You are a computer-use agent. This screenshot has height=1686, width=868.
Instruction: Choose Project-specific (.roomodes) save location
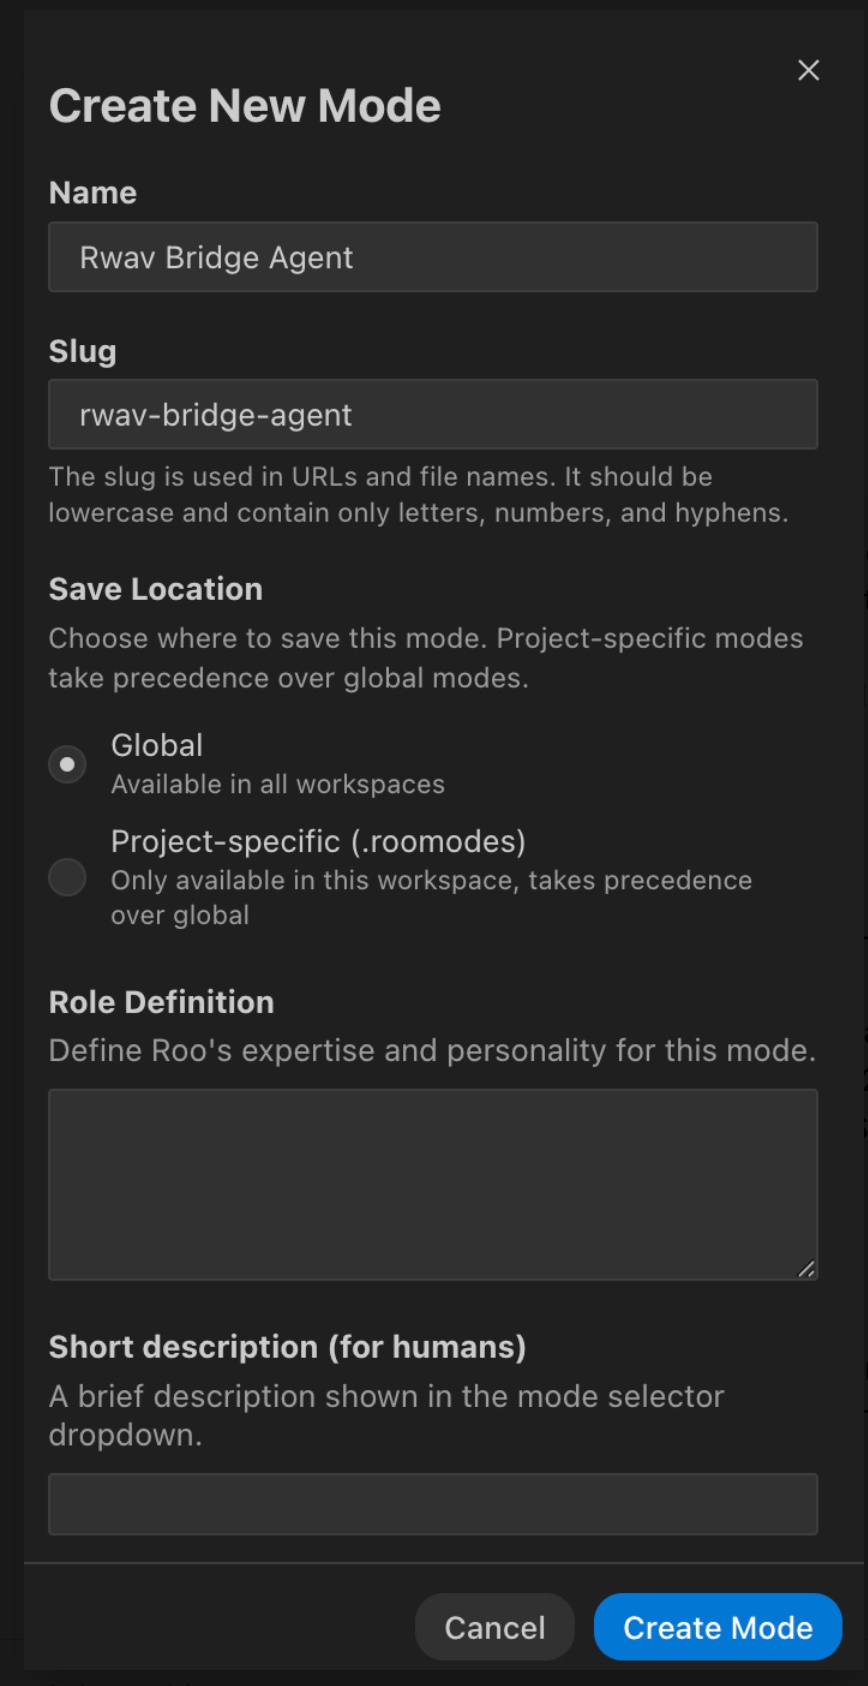click(67, 877)
